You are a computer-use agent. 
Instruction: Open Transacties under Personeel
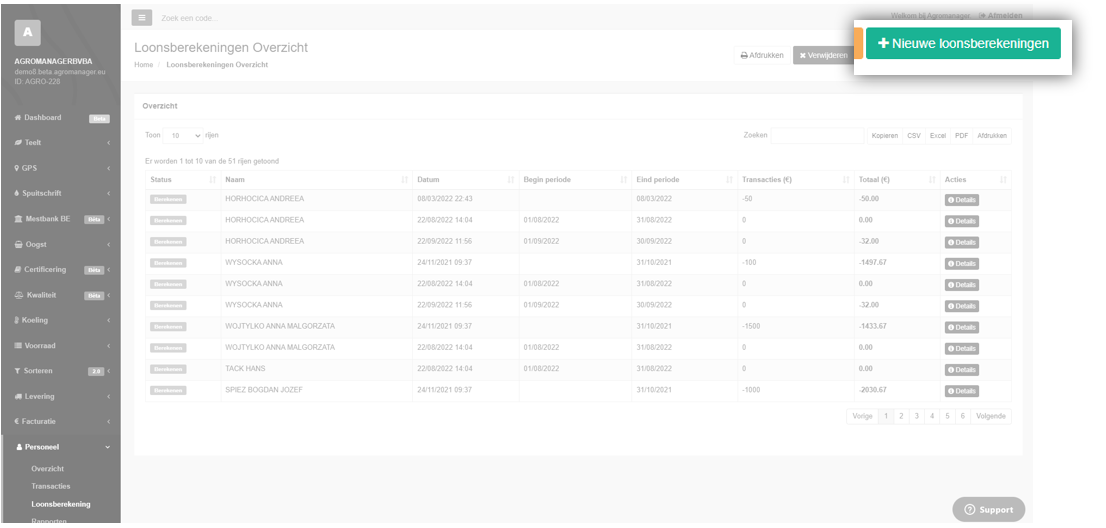pyautogui.click(x=51, y=486)
